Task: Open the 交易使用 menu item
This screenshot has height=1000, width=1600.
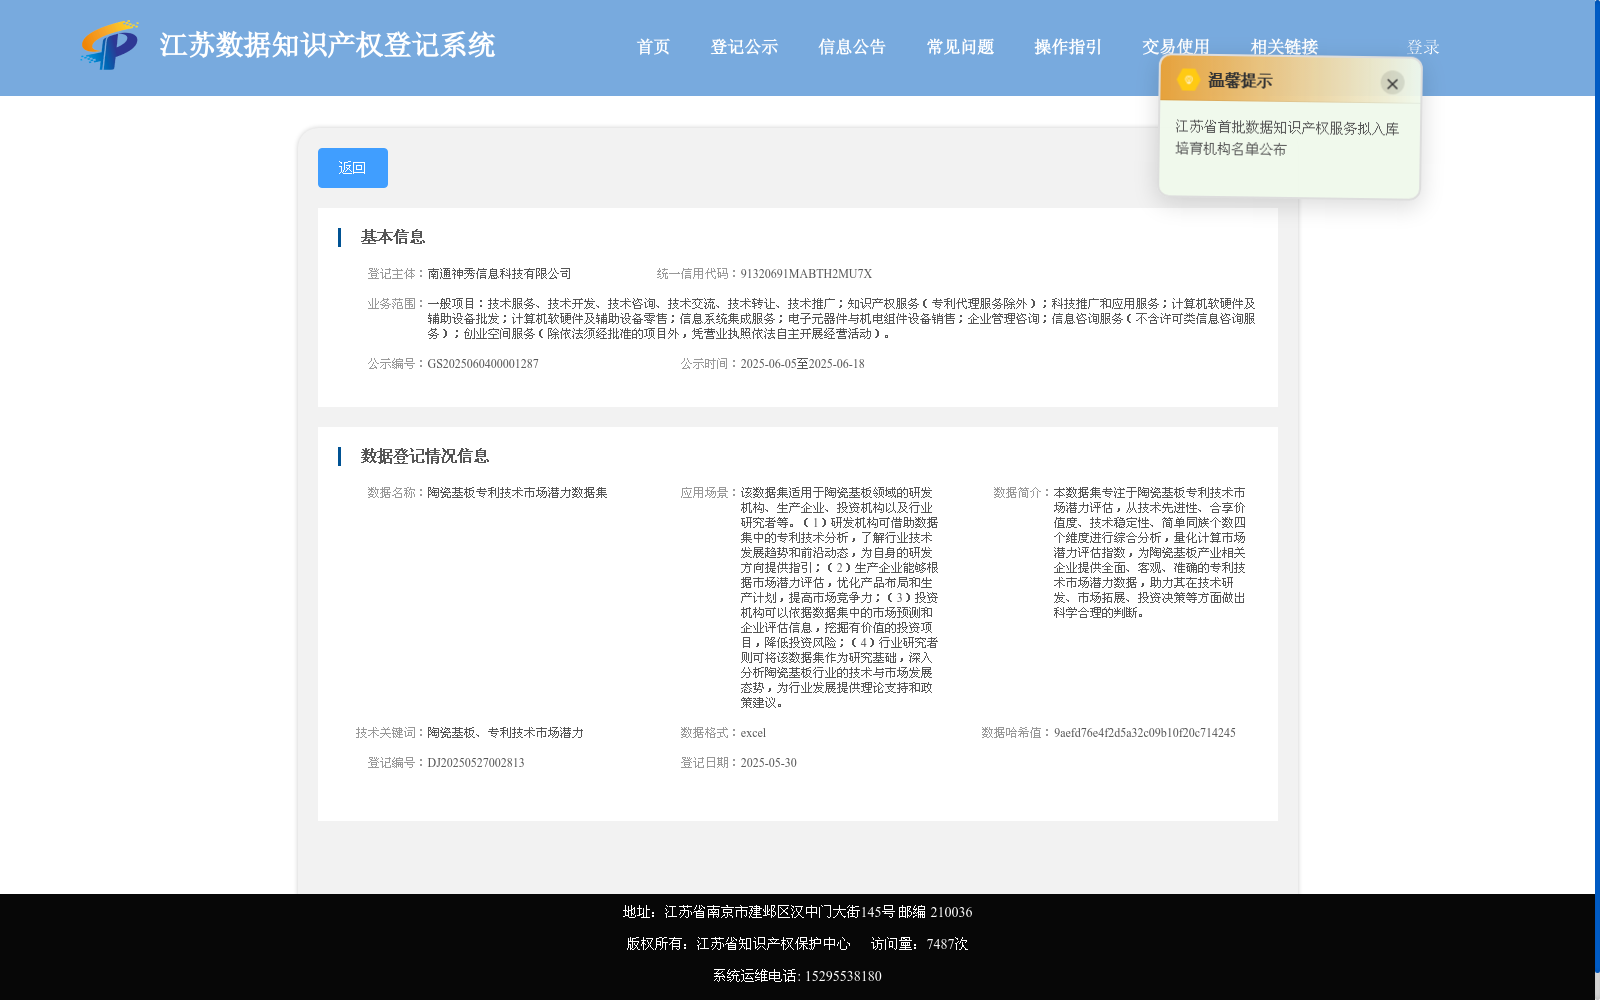Action: coord(1176,47)
